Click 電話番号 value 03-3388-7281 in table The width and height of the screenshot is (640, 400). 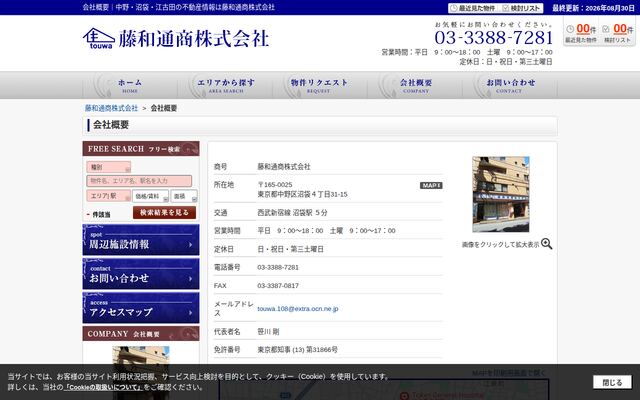[278, 267]
